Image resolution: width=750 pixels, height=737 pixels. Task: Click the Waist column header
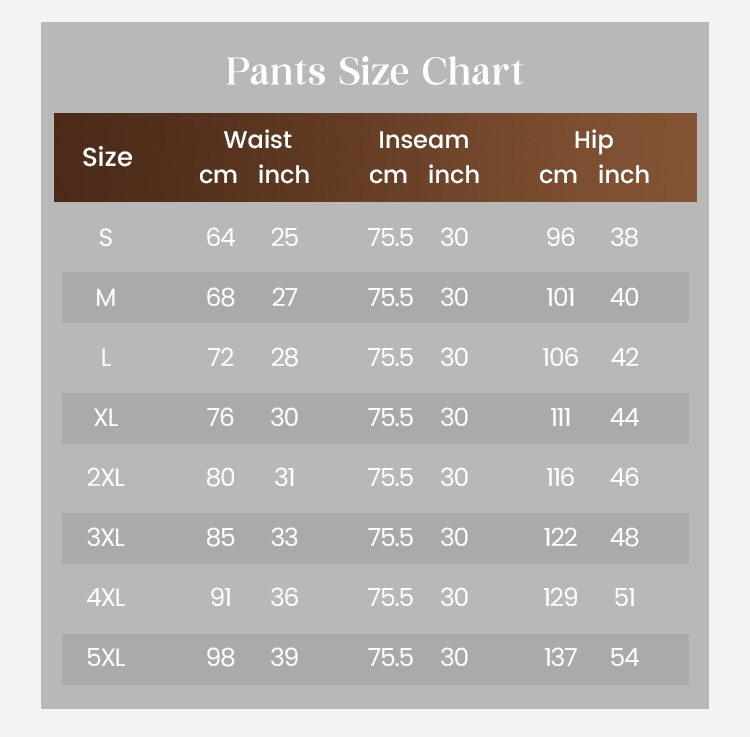click(x=257, y=140)
